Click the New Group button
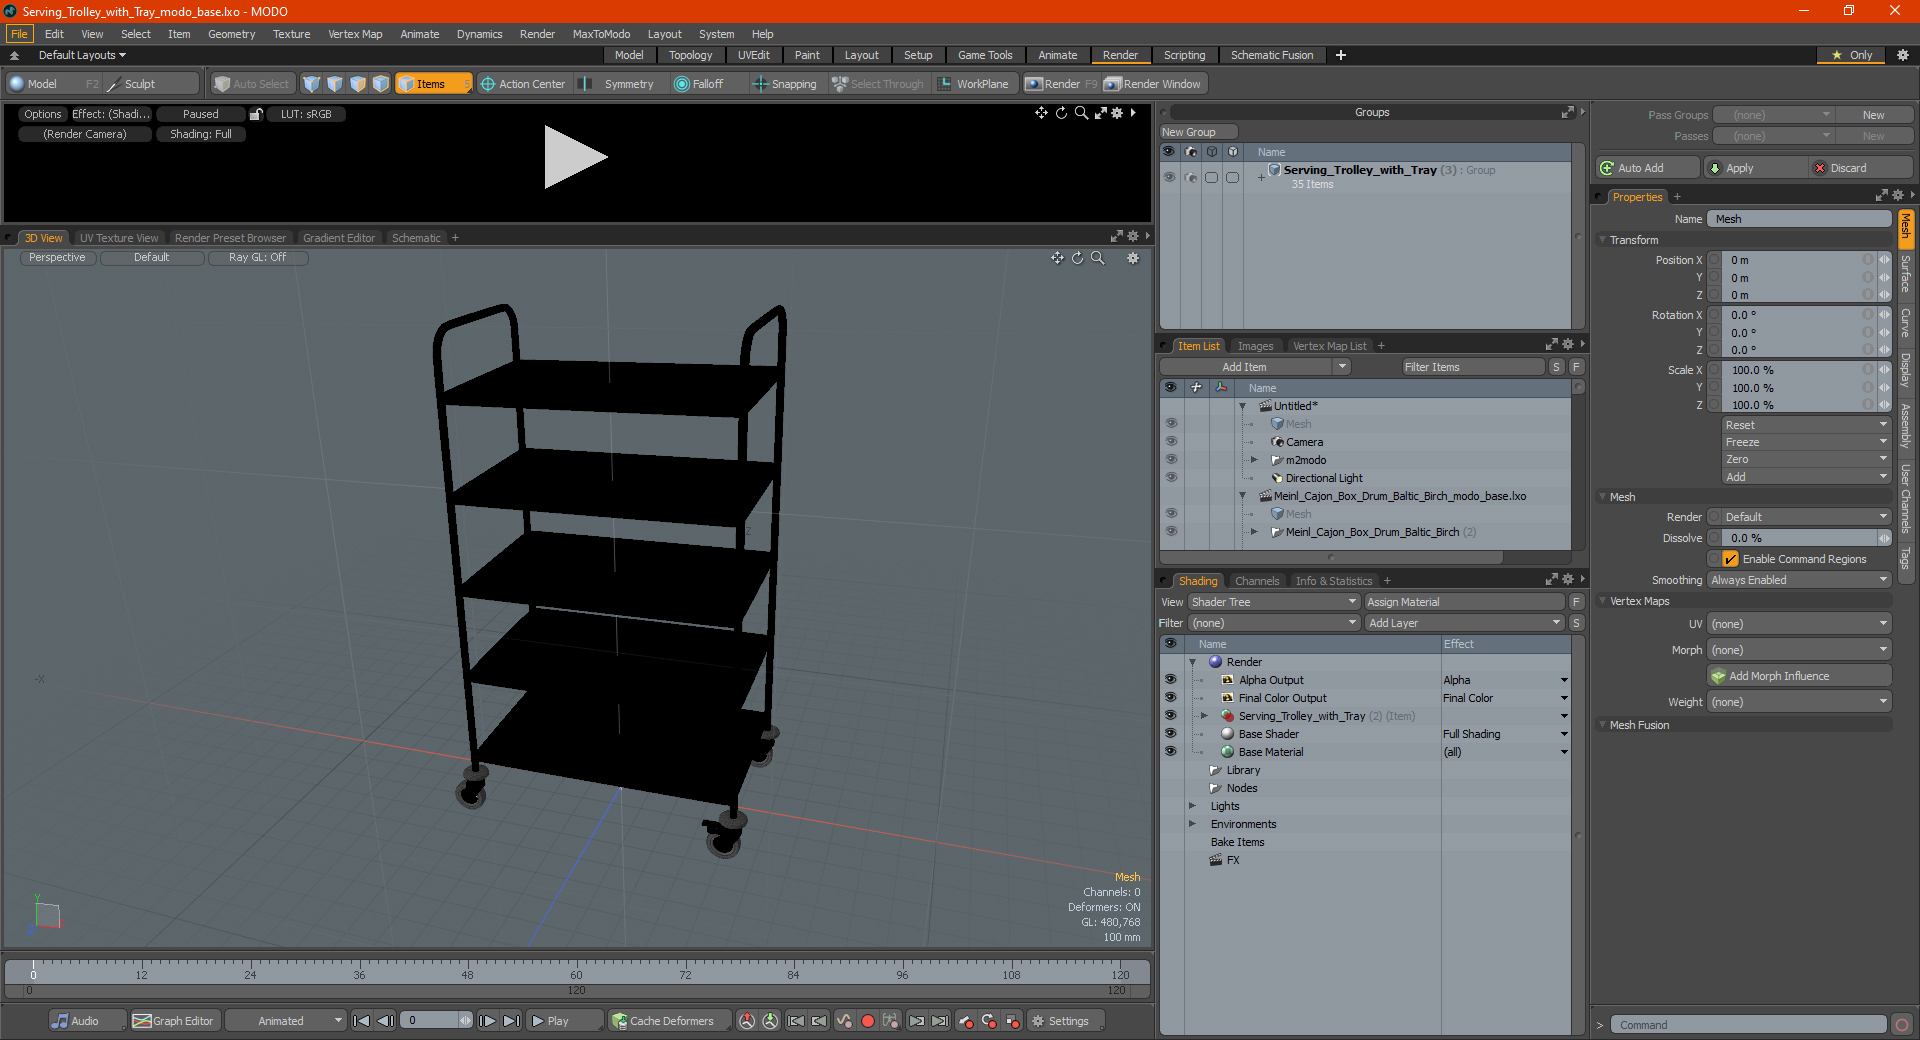Image resolution: width=1920 pixels, height=1040 pixels. click(x=1198, y=132)
